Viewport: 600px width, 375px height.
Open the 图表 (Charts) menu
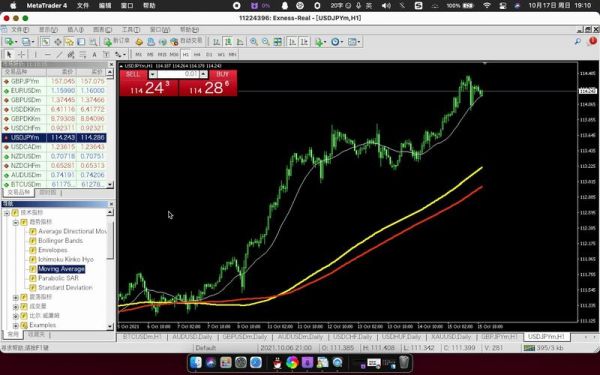click(x=103, y=29)
